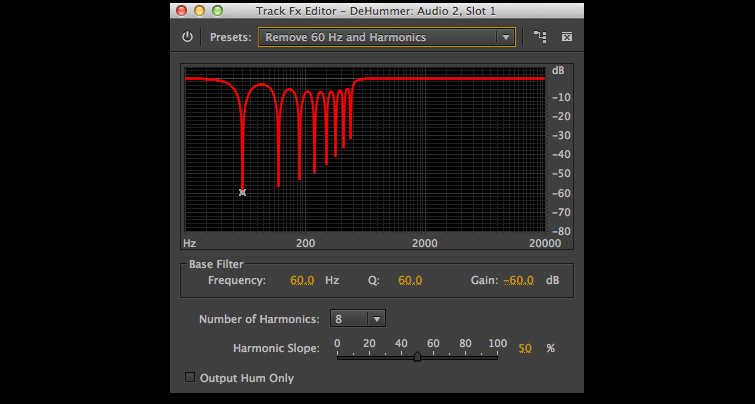Expand the Number of Harmonics dropdown
This screenshot has height=404, width=755.
360,319
